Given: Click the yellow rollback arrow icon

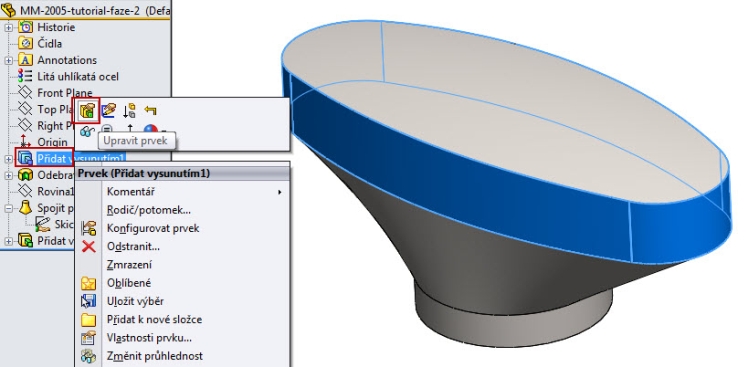Looking at the screenshot, I should (x=150, y=111).
